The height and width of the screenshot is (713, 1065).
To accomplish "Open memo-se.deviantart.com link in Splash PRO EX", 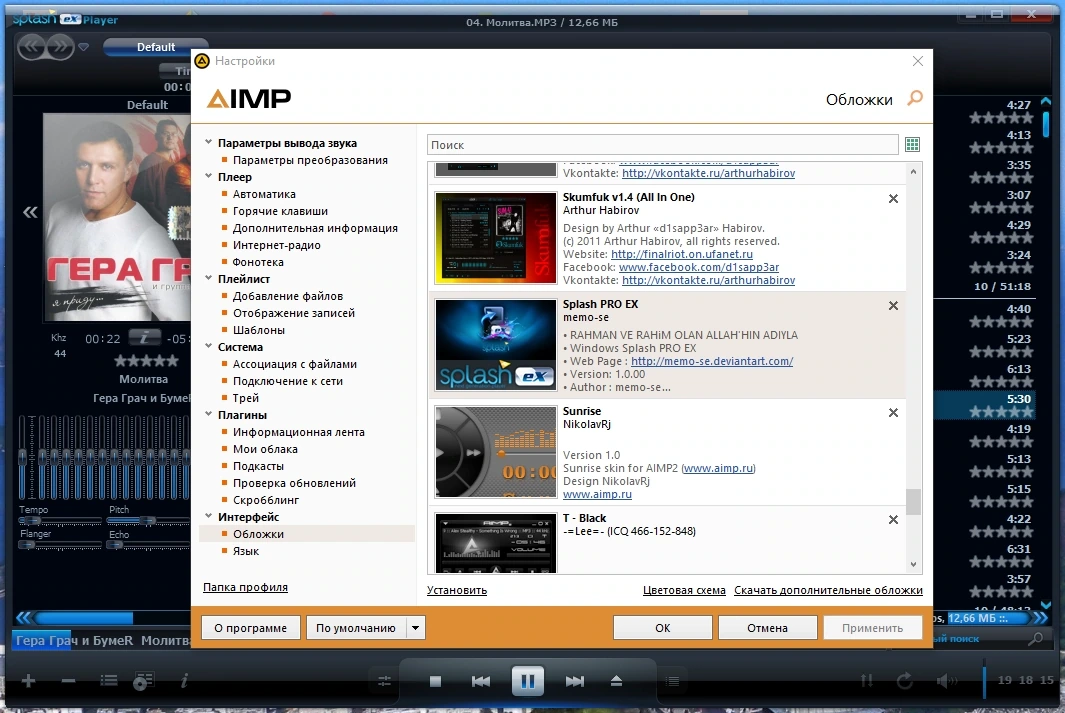I will tap(712, 361).
